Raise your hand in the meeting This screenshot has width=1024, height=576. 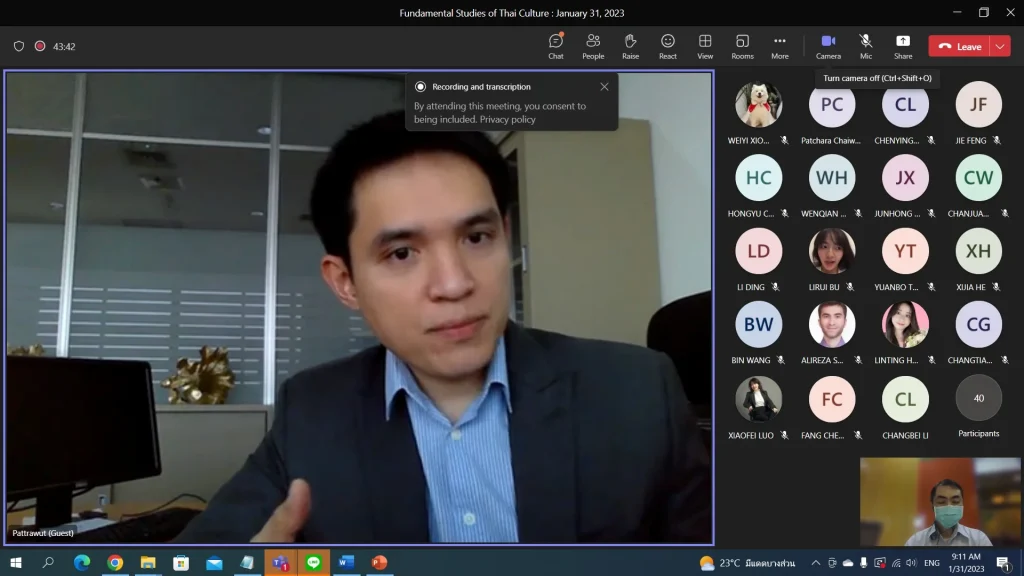[x=630, y=45]
